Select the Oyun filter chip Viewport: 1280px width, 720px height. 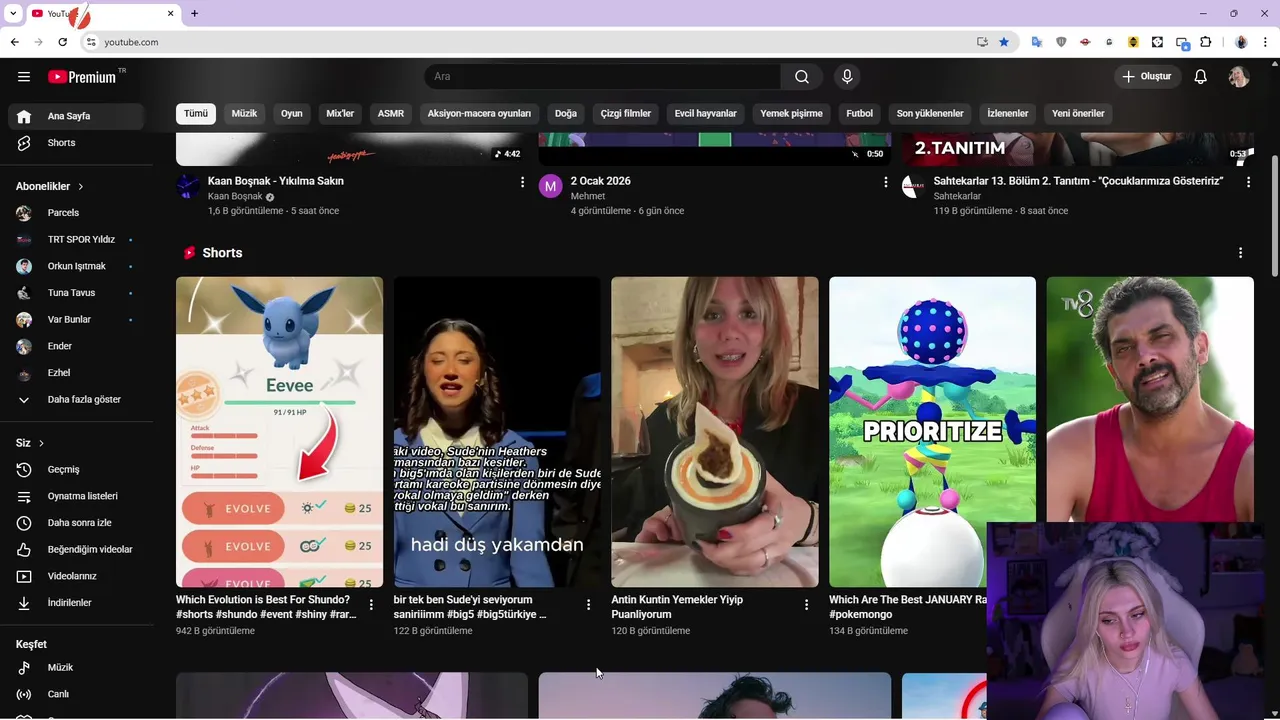[291, 114]
